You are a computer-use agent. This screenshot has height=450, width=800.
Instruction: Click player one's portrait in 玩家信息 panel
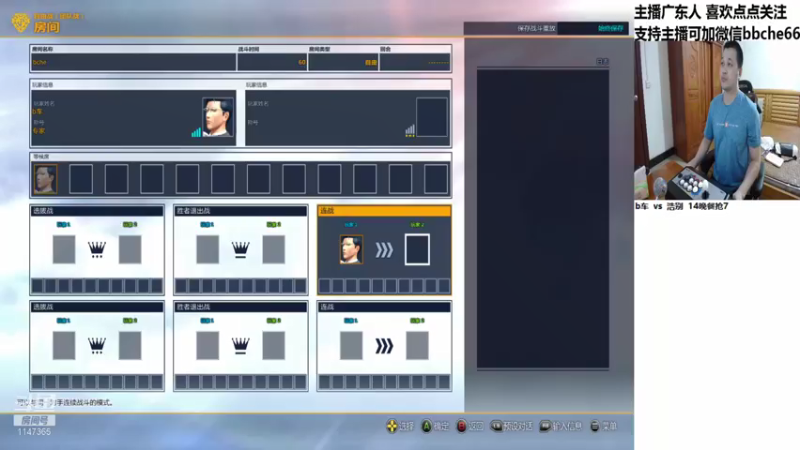click(x=218, y=117)
